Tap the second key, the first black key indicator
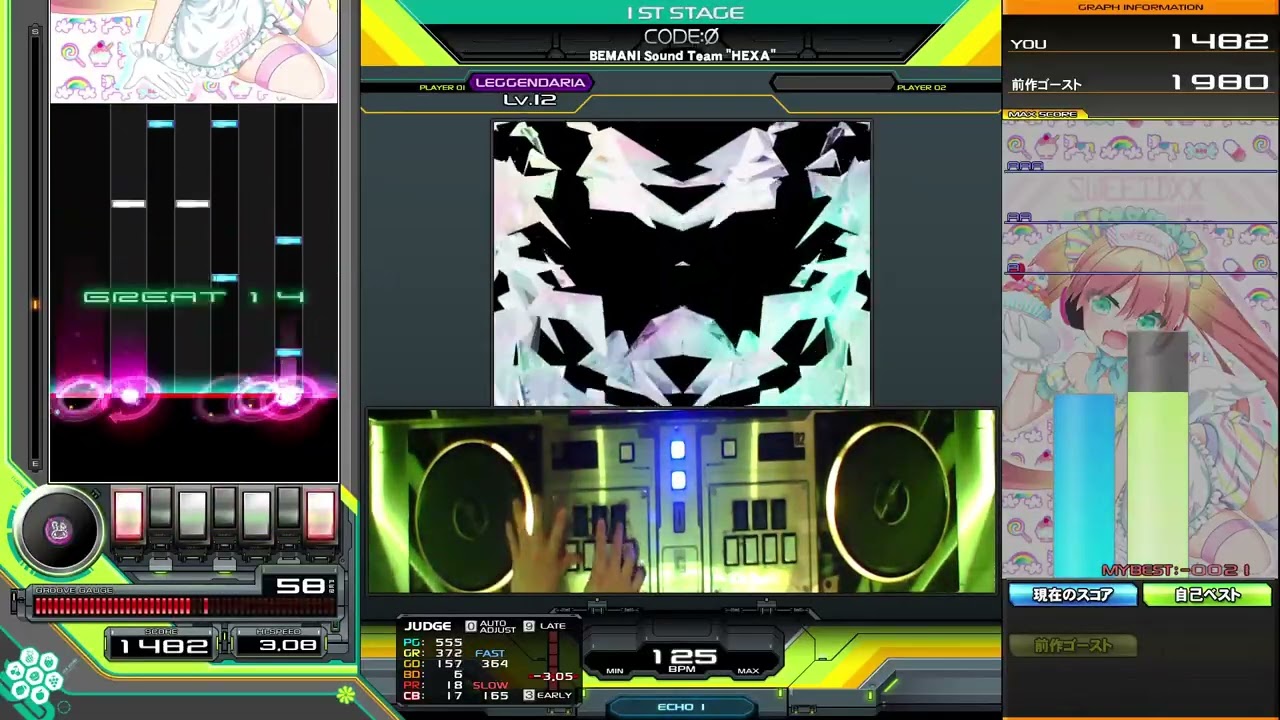This screenshot has width=1280, height=720. pyautogui.click(x=161, y=508)
